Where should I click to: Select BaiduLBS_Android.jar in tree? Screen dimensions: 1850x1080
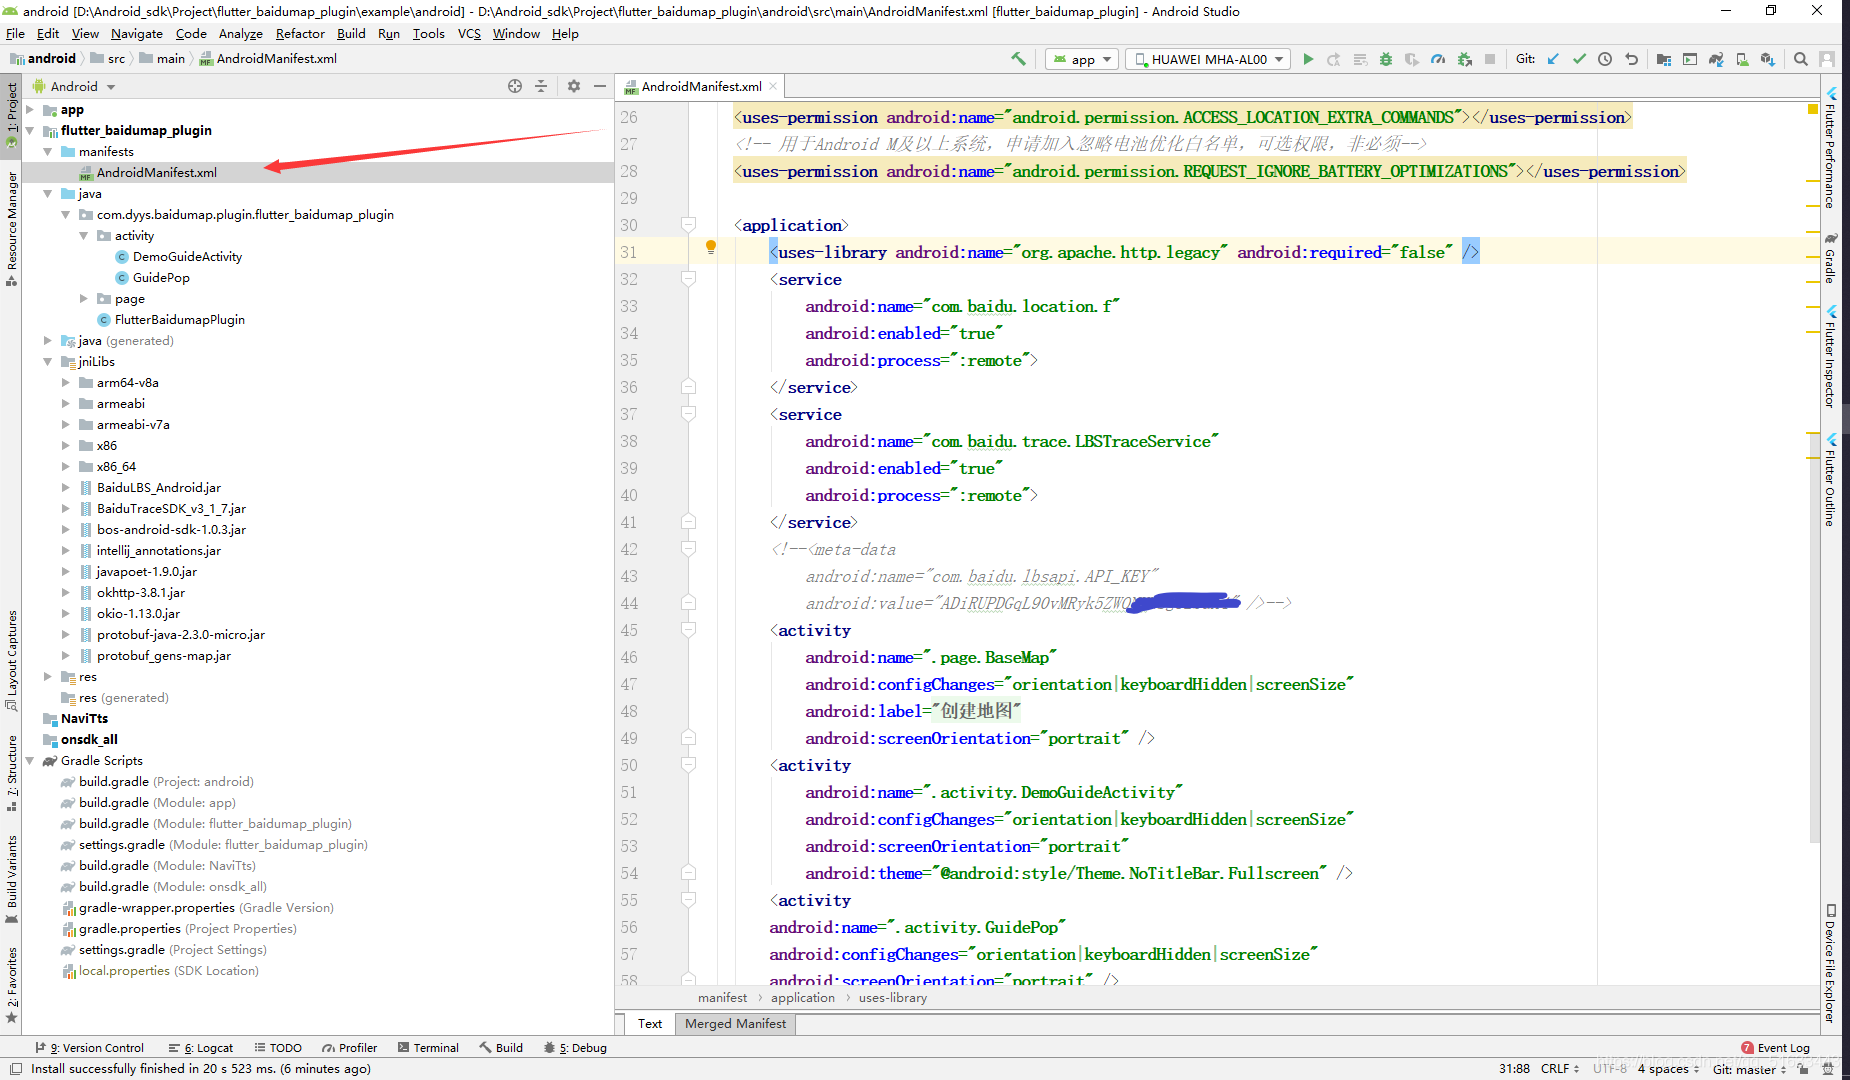pos(158,487)
